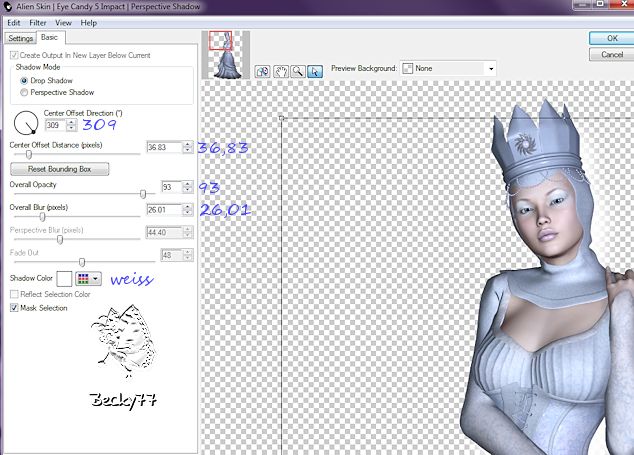Click the Overall Blur spinner arrows
This screenshot has width=634, height=455.
tap(187, 210)
